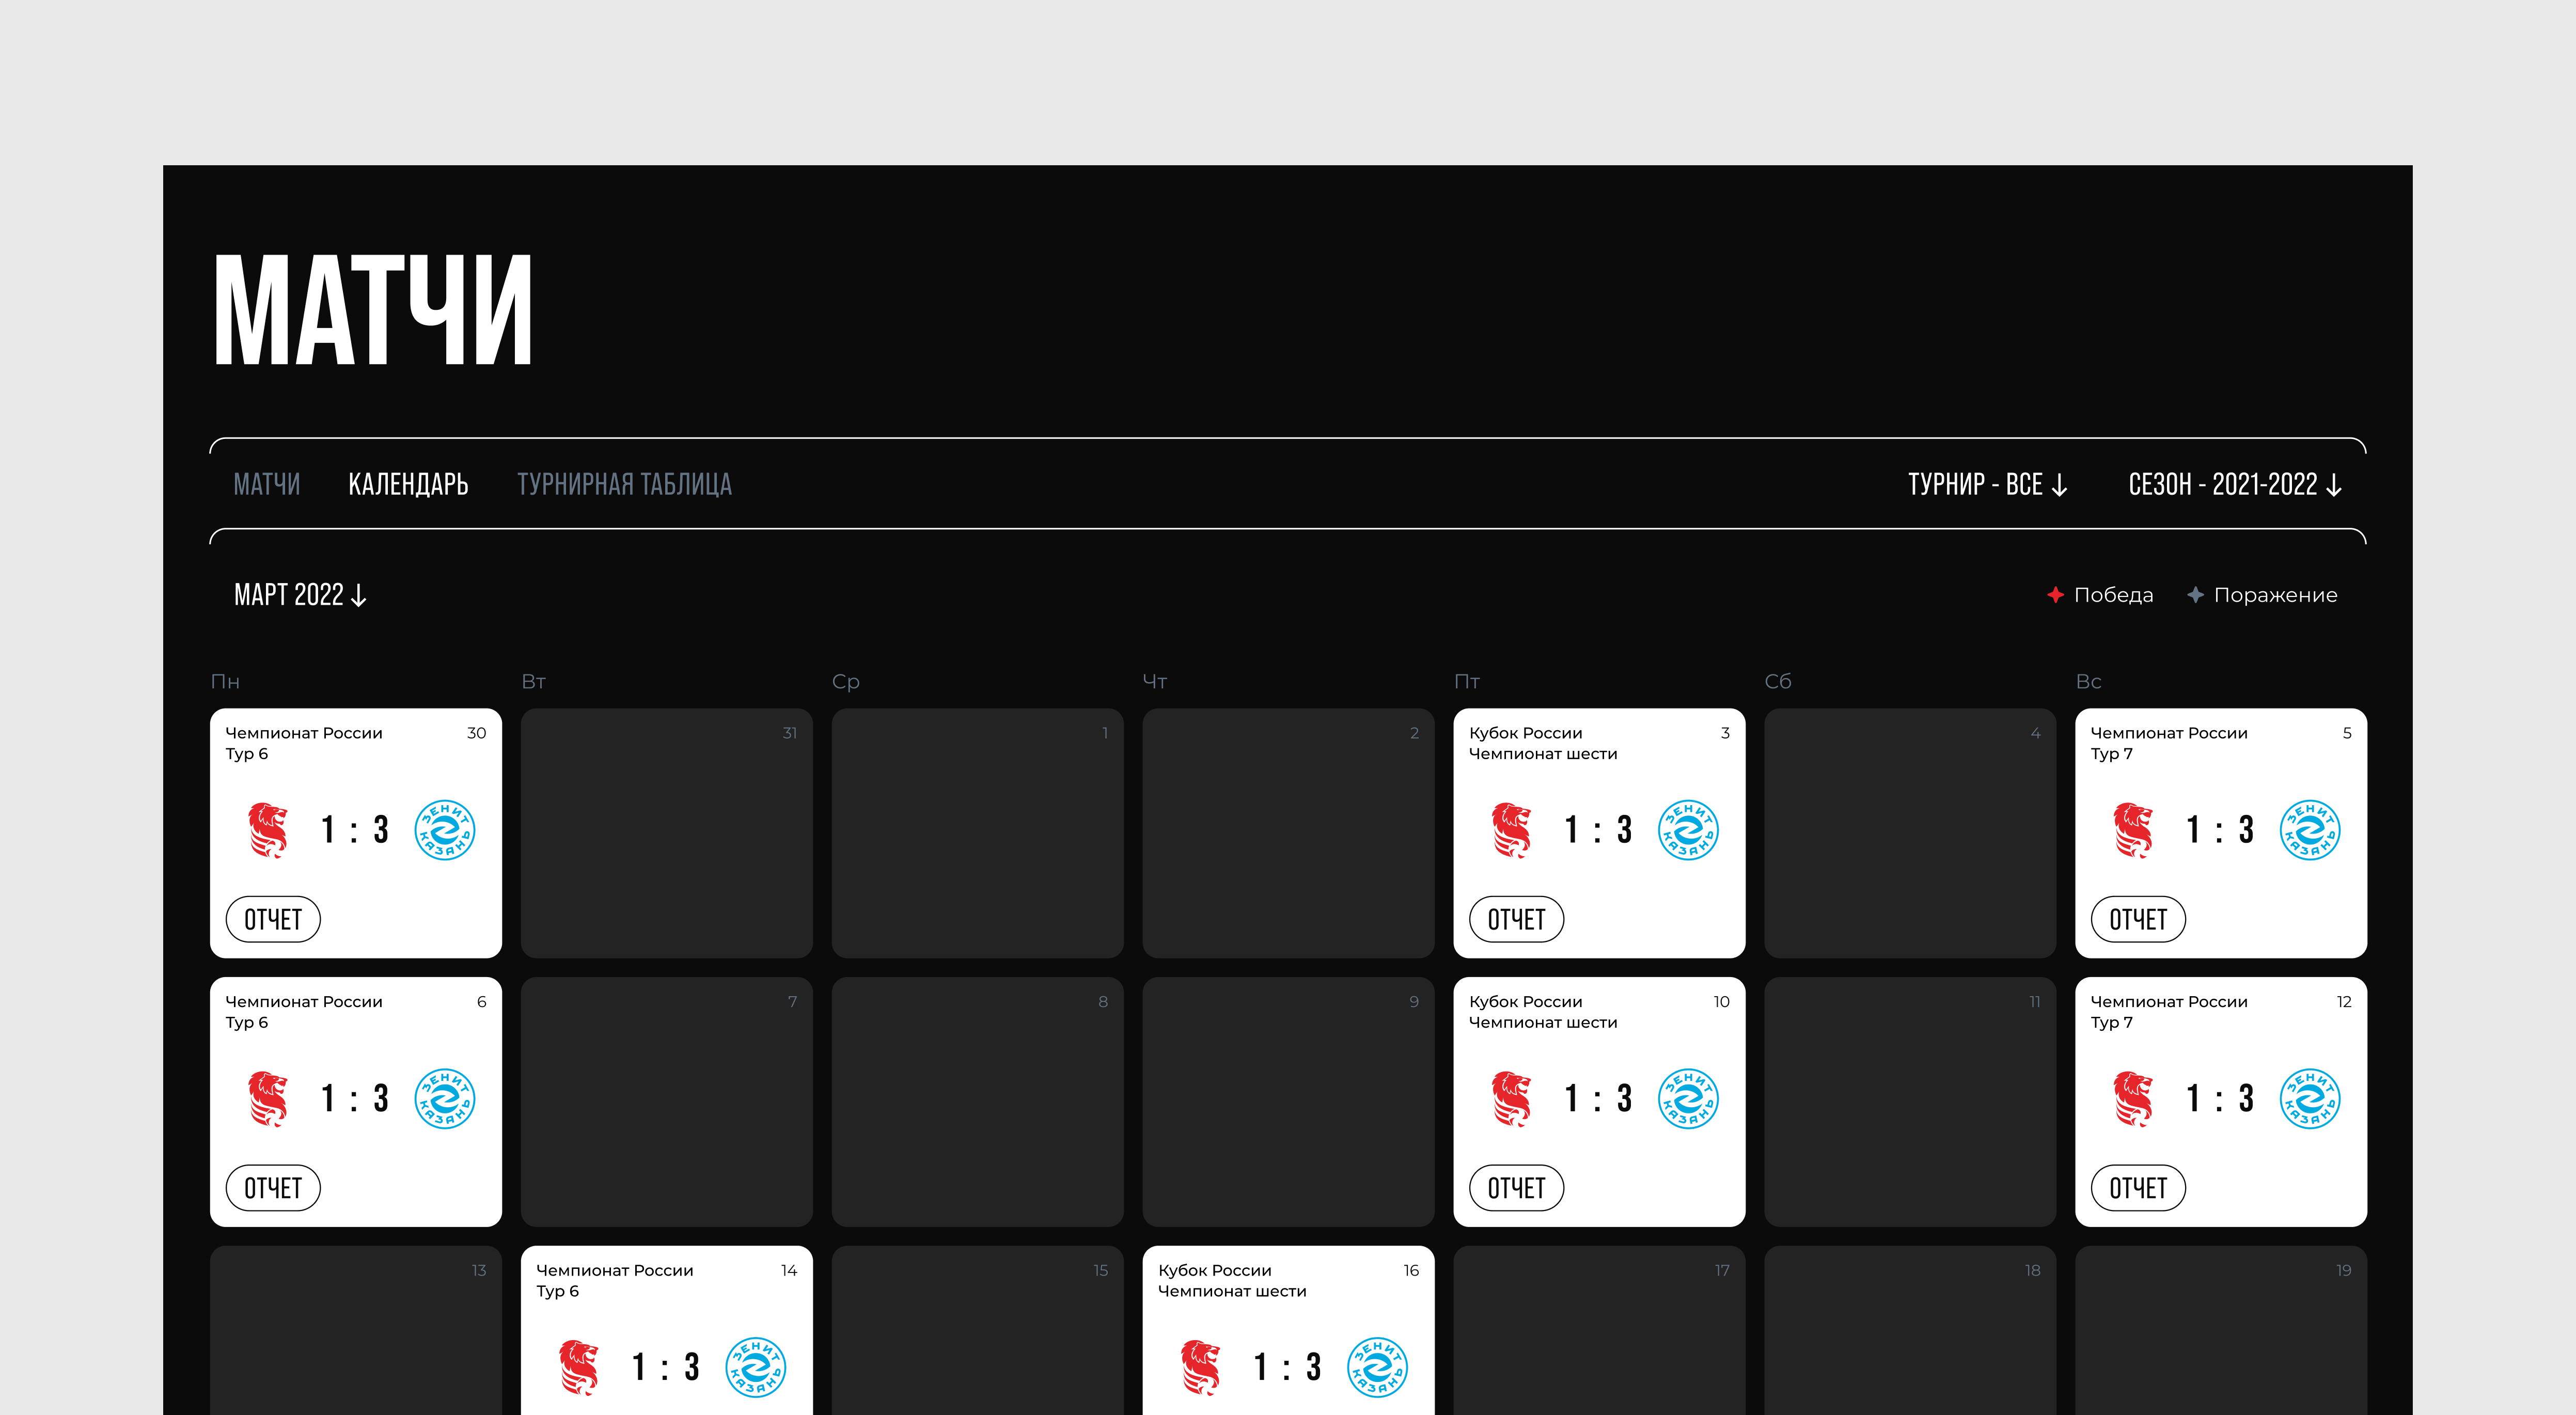Open ОТЧЕТ for the day 6 match
The width and height of the screenshot is (2576, 1415).
point(273,1188)
